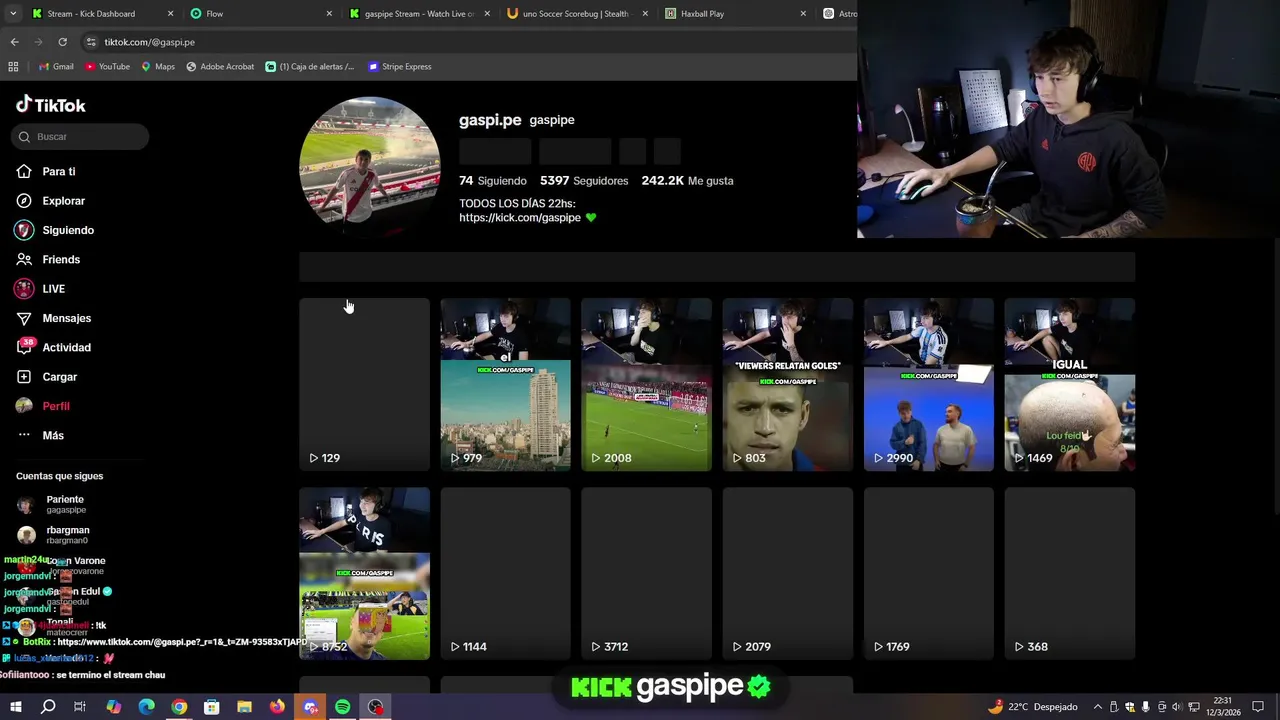Viewport: 1280px width, 720px height.
Task: Open the video with 368 views
Action: click(x=1069, y=573)
